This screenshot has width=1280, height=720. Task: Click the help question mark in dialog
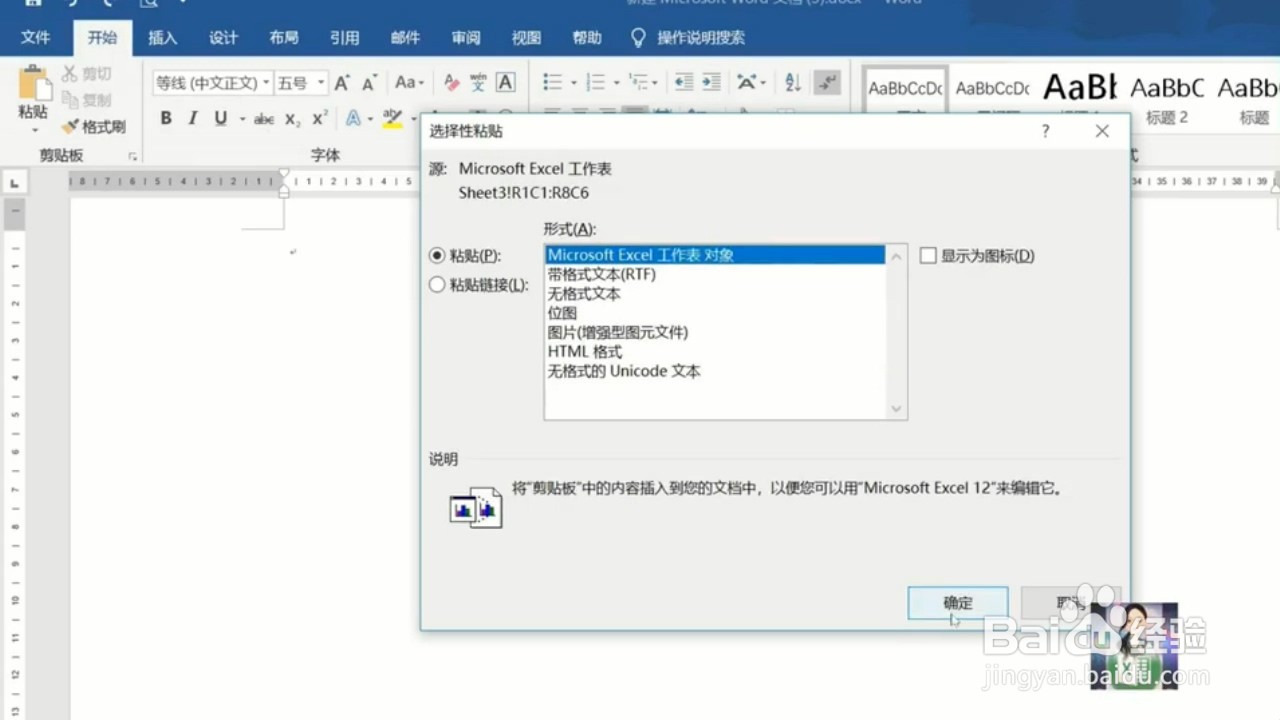click(1045, 131)
